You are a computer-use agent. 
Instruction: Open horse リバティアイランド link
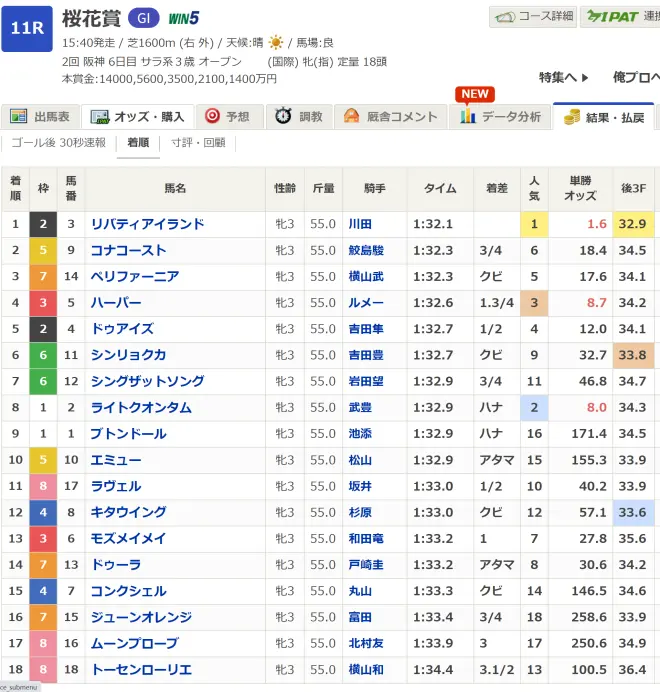(147, 224)
